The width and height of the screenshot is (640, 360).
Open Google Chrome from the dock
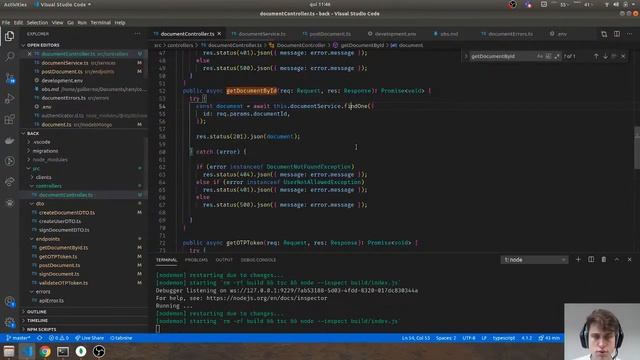[x=45, y=351]
